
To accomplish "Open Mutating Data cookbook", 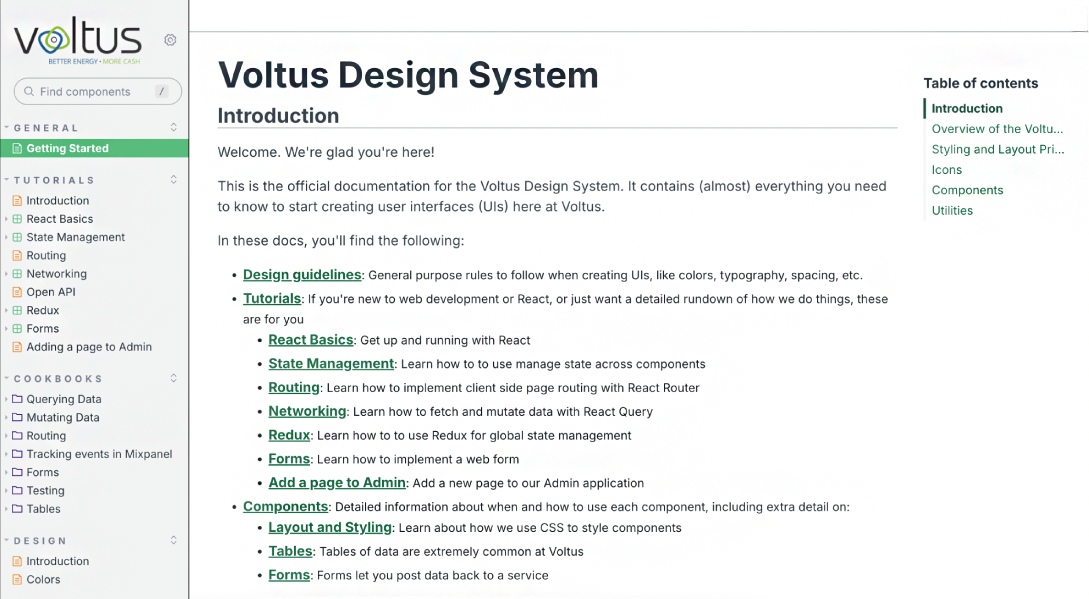I will coord(63,417).
